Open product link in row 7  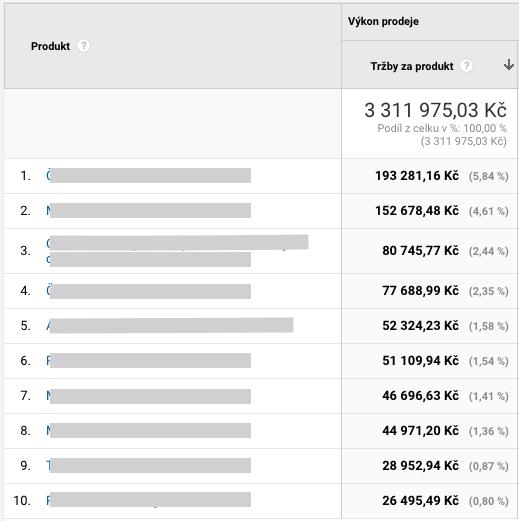[x=149, y=396]
